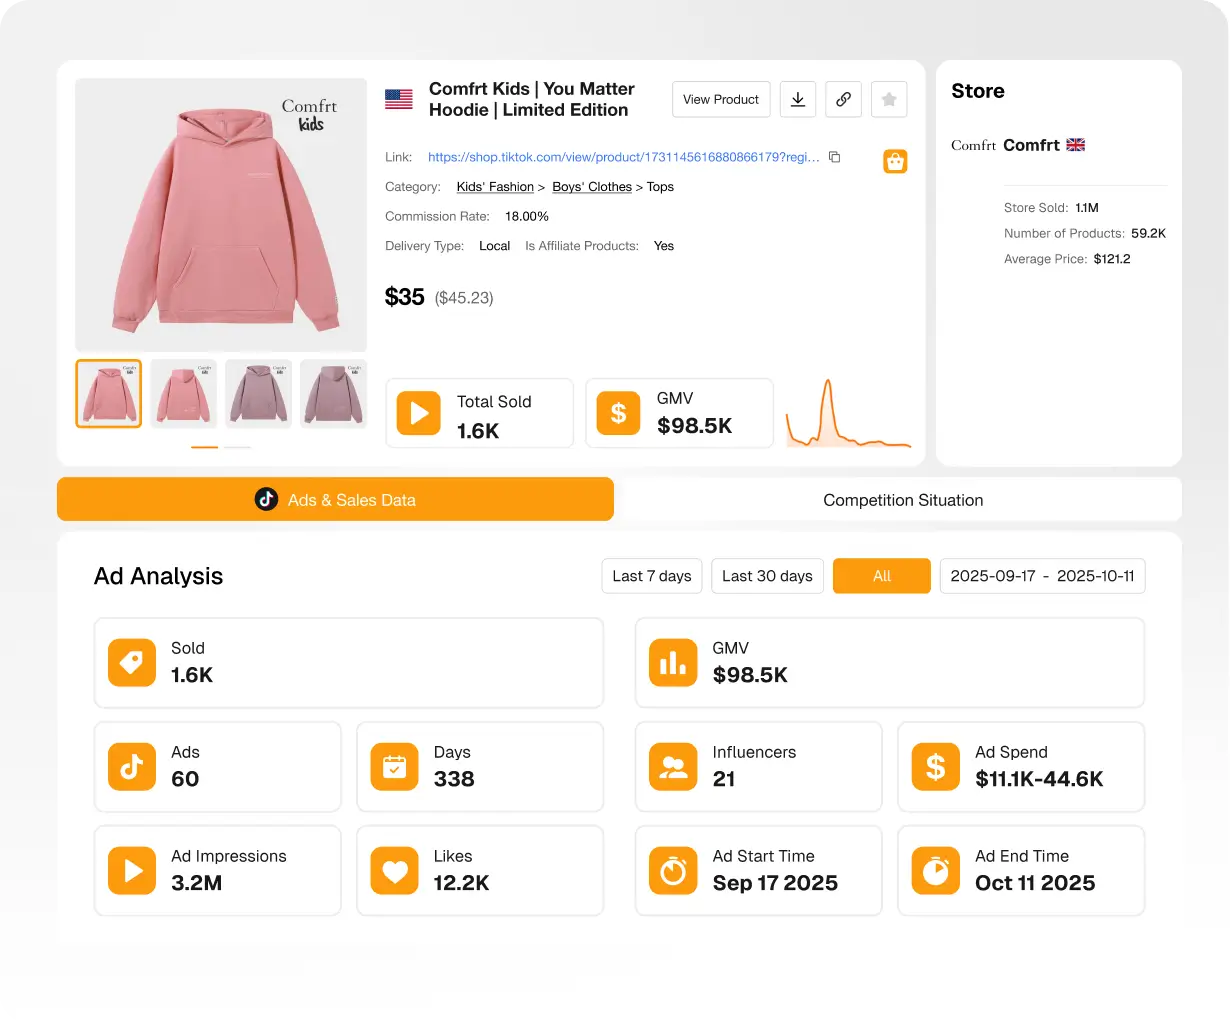Click the Ad Start Time stopwatch icon
Screen dimensions: 1230x1023
pyautogui.click(x=672, y=870)
